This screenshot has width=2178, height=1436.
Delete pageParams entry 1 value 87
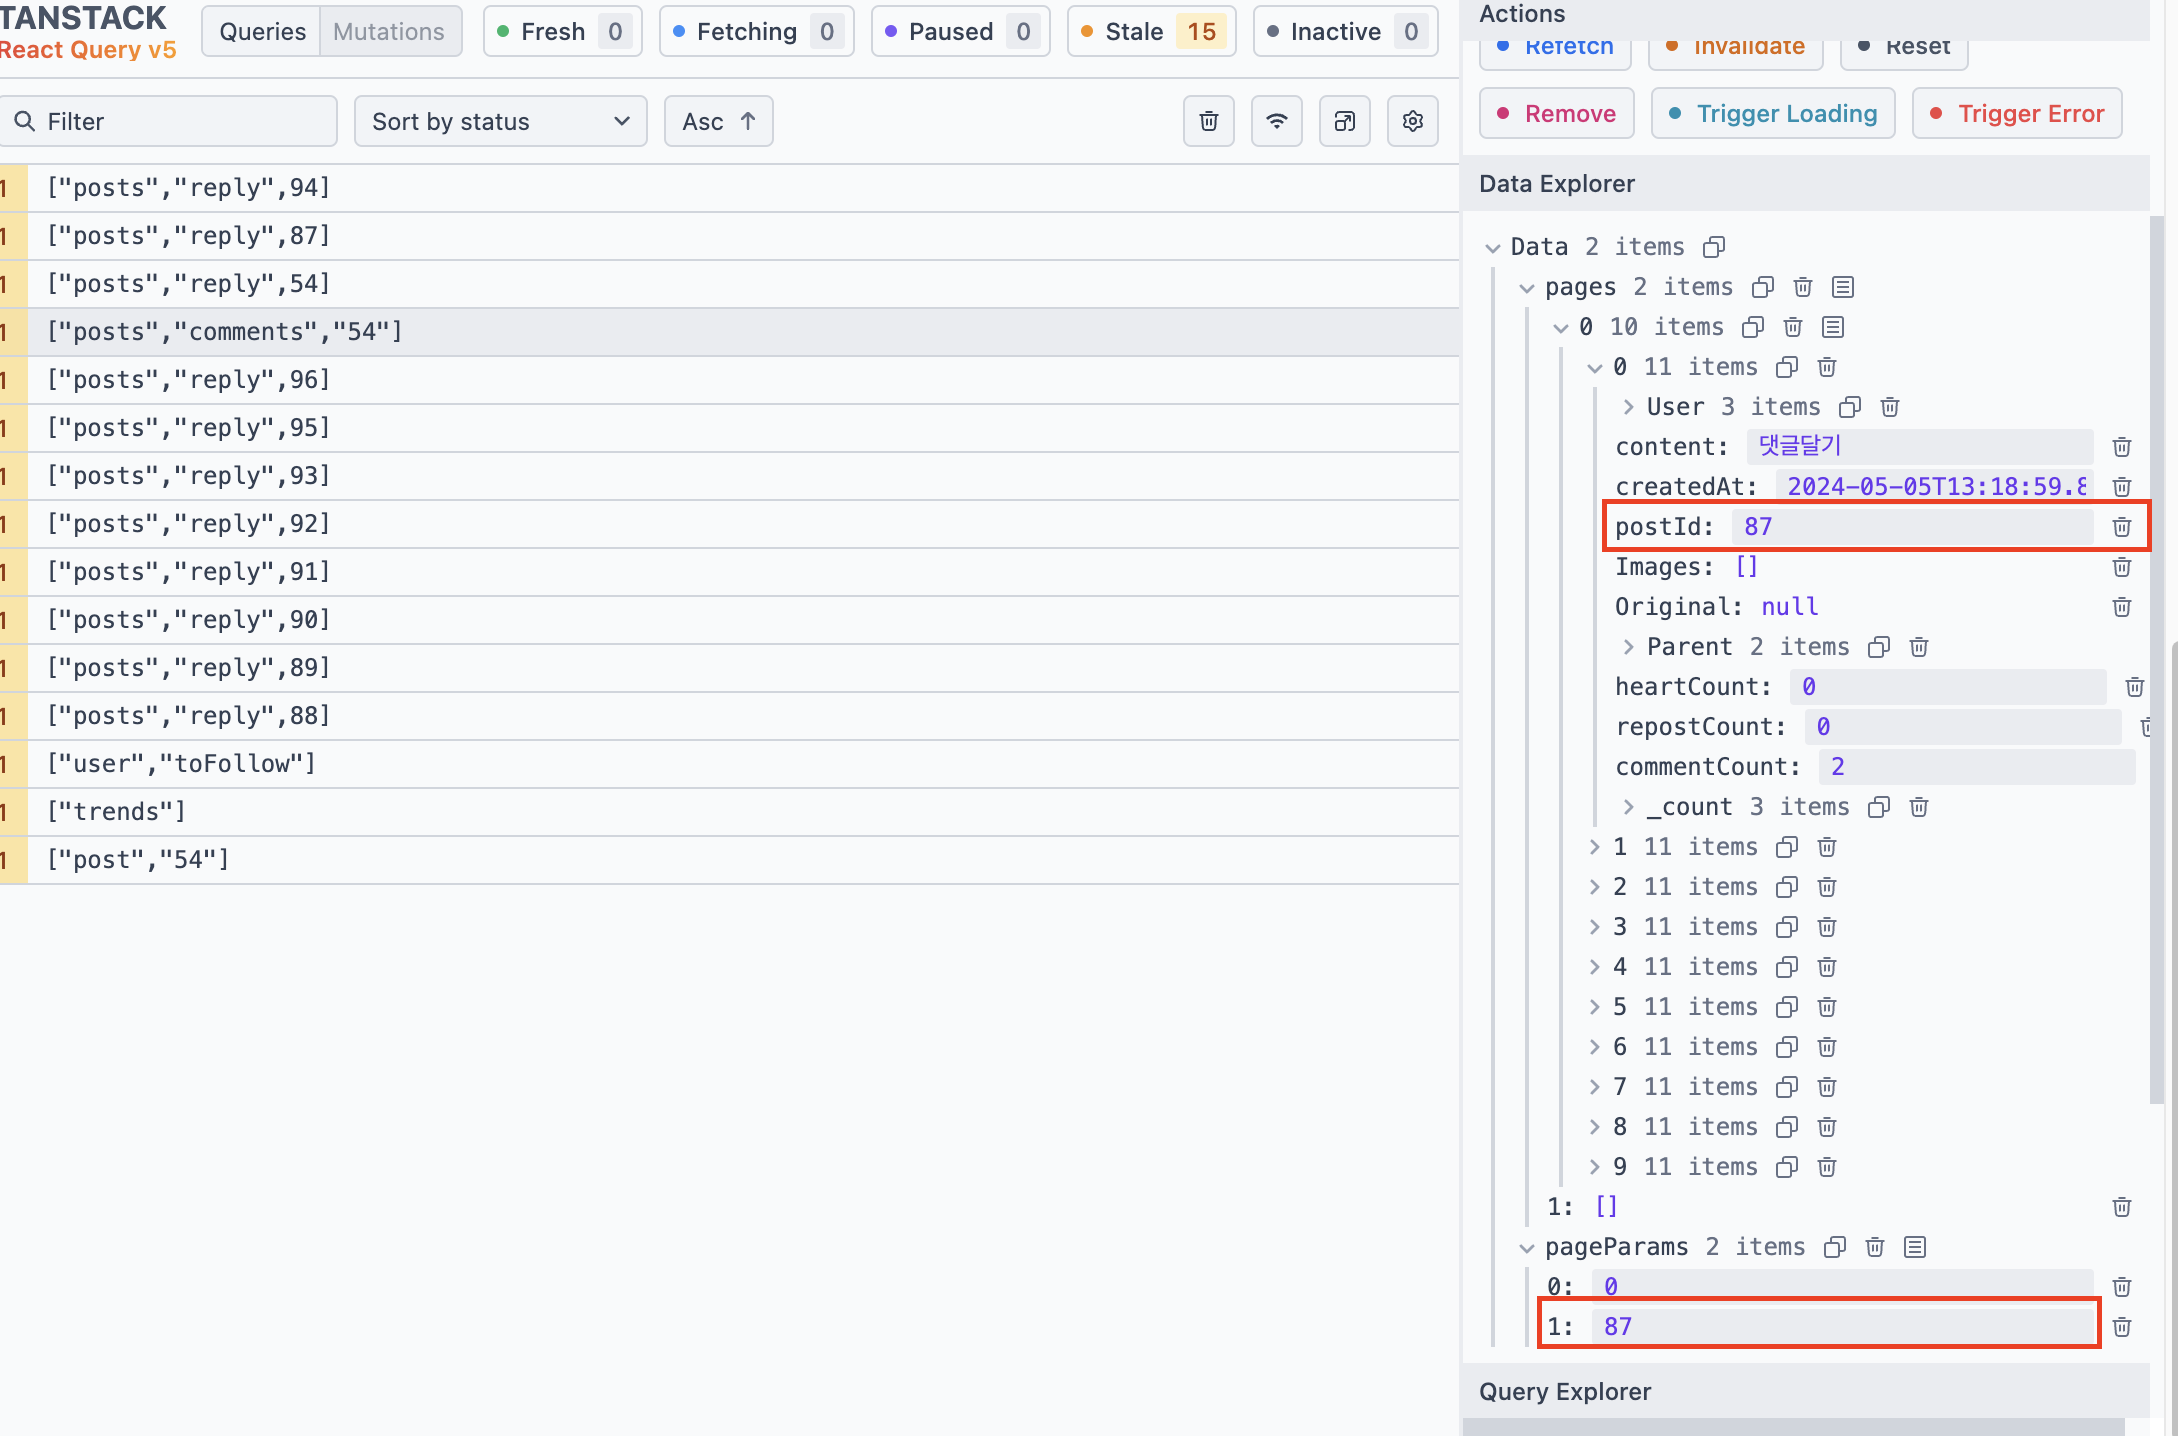(x=2122, y=1327)
